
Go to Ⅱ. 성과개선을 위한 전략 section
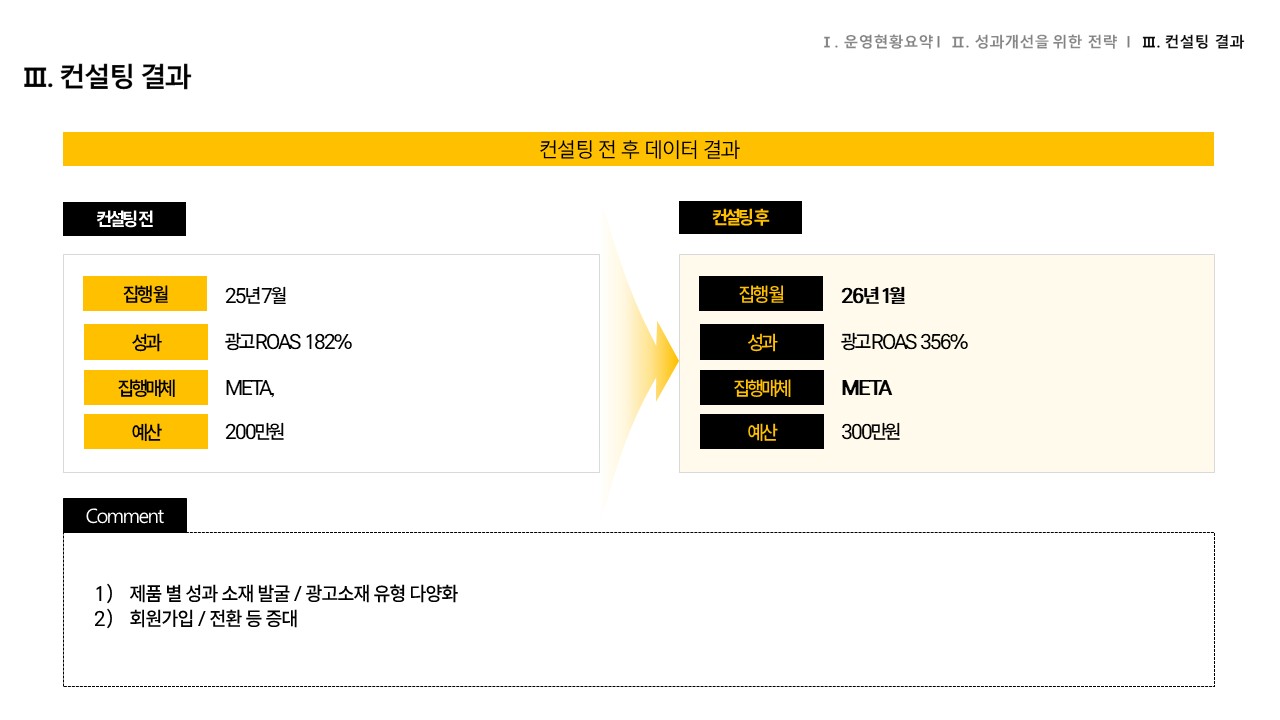tap(1034, 42)
